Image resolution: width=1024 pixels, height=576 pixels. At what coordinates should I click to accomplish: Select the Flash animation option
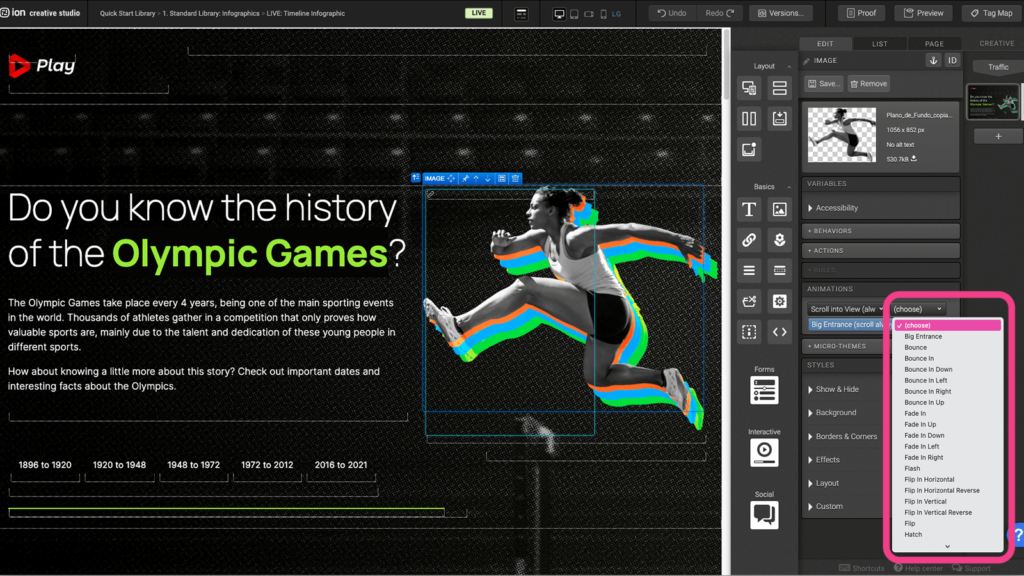(948, 468)
